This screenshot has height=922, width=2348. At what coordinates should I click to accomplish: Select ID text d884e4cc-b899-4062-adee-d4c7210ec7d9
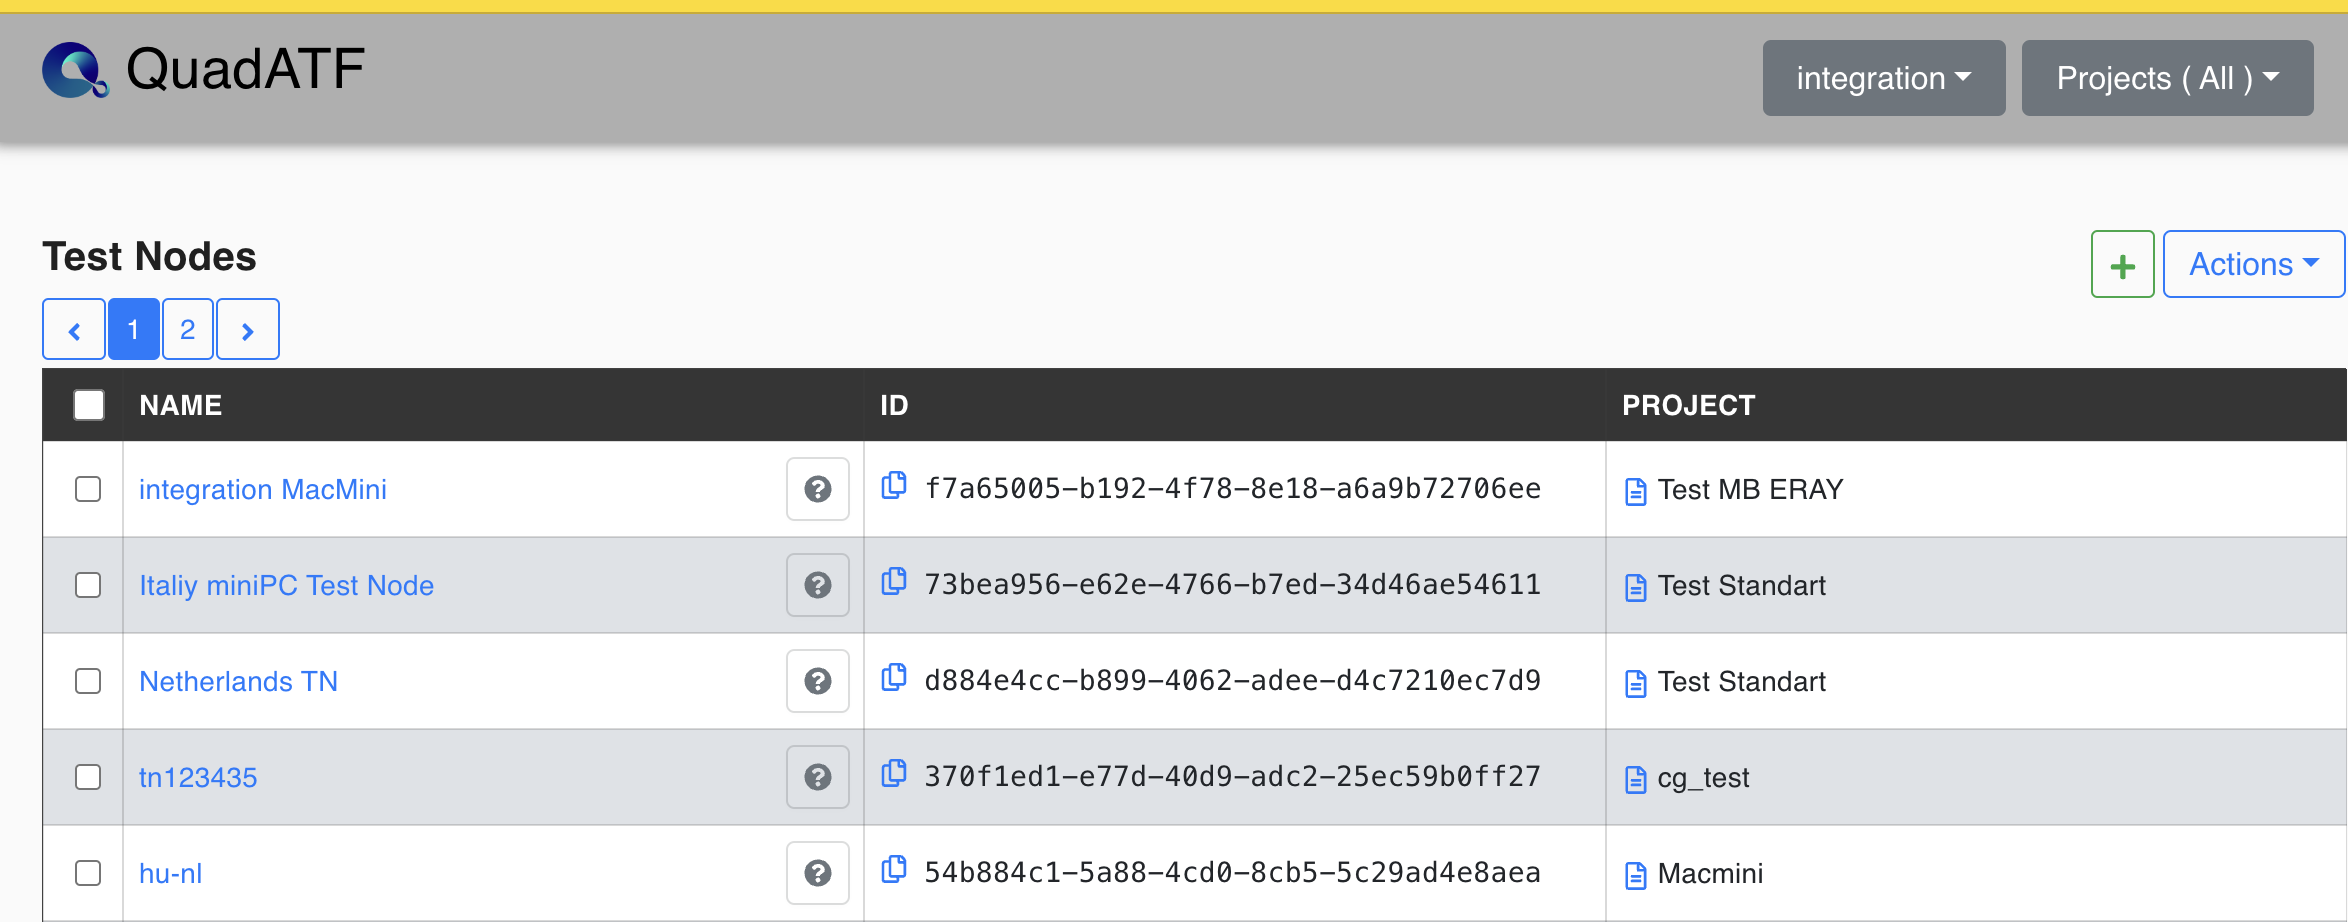click(1232, 680)
